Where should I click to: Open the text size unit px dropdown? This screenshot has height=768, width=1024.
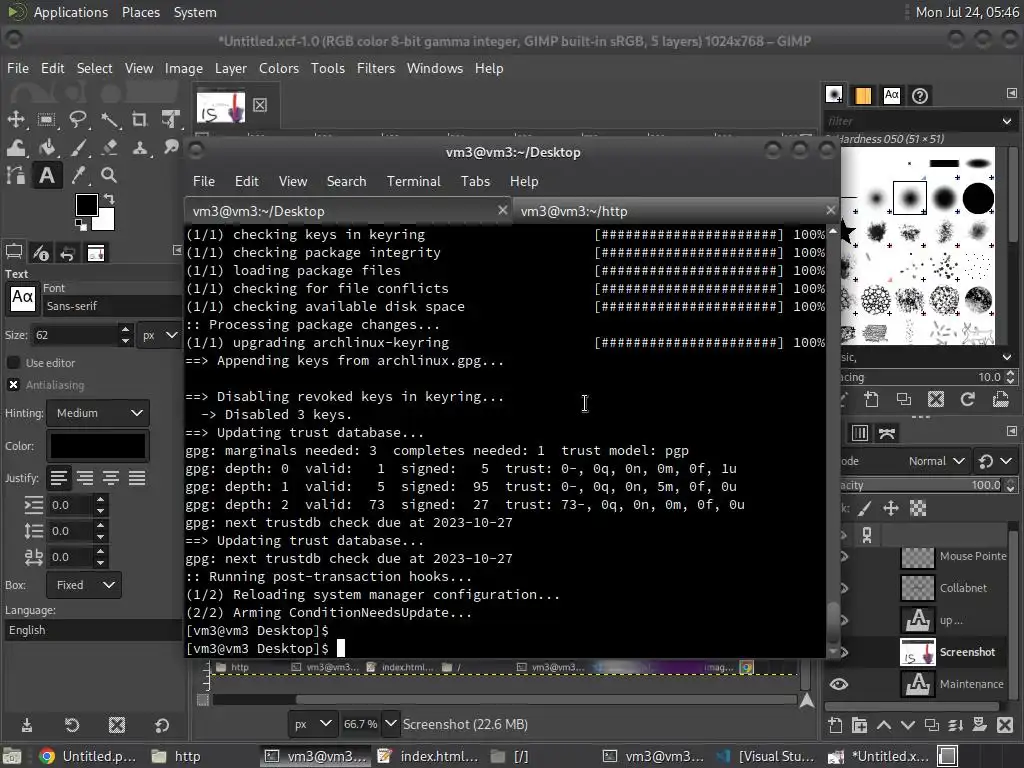[x=159, y=335]
